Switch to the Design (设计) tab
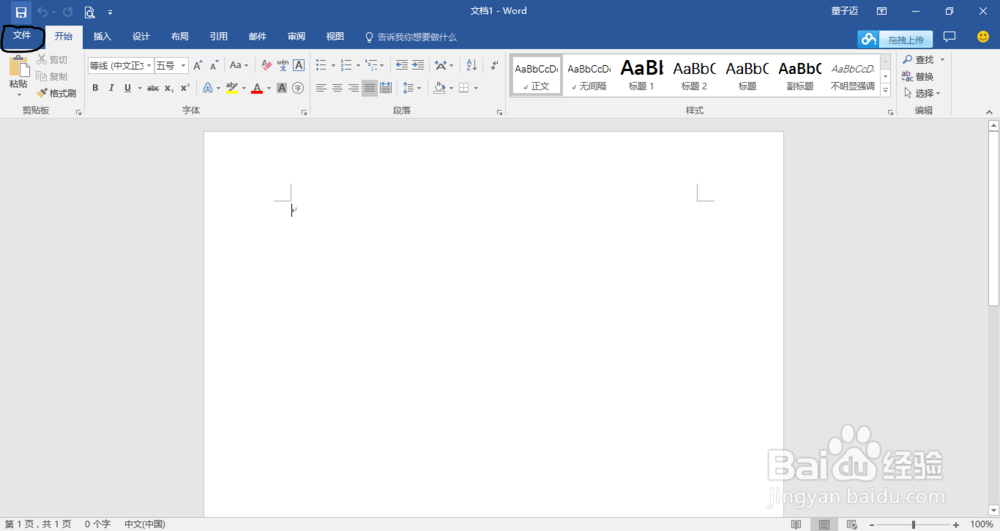This screenshot has width=1000, height=531. [141, 36]
